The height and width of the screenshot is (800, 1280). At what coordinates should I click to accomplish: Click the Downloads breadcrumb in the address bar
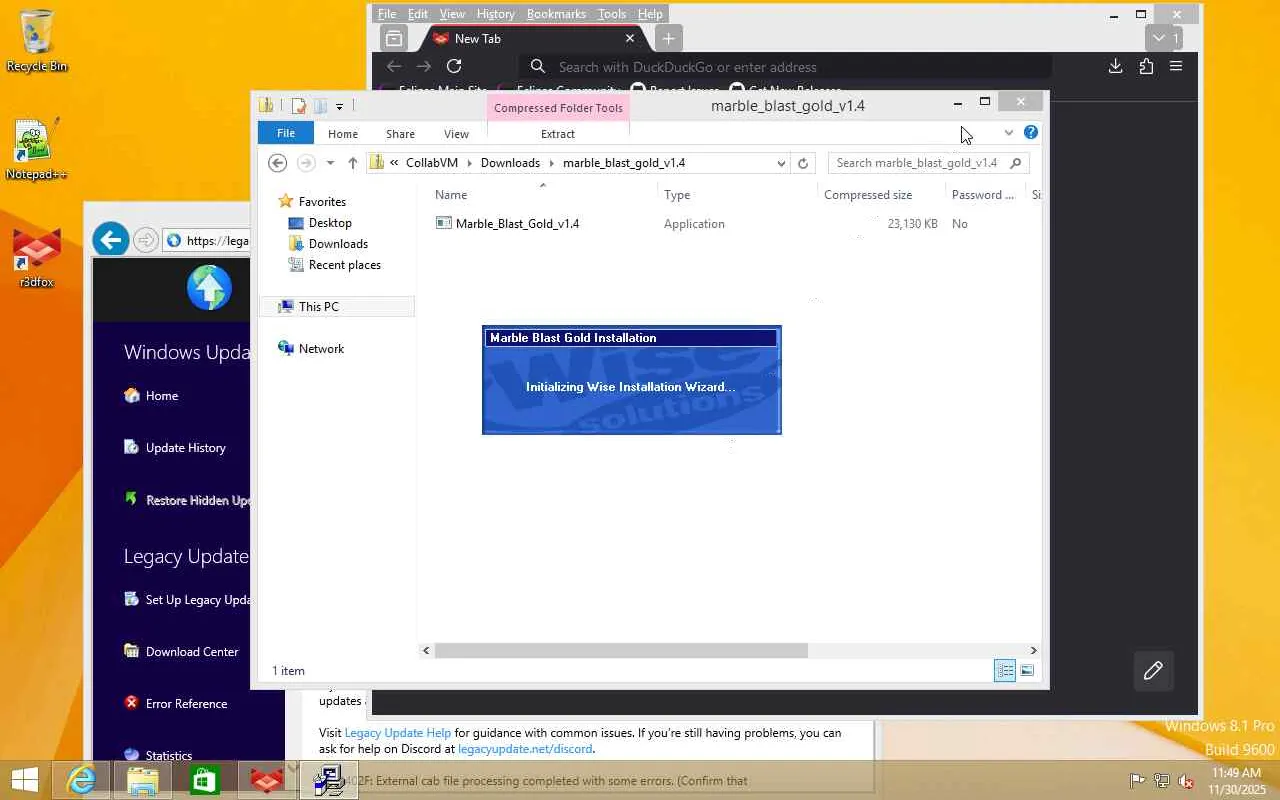click(510, 163)
